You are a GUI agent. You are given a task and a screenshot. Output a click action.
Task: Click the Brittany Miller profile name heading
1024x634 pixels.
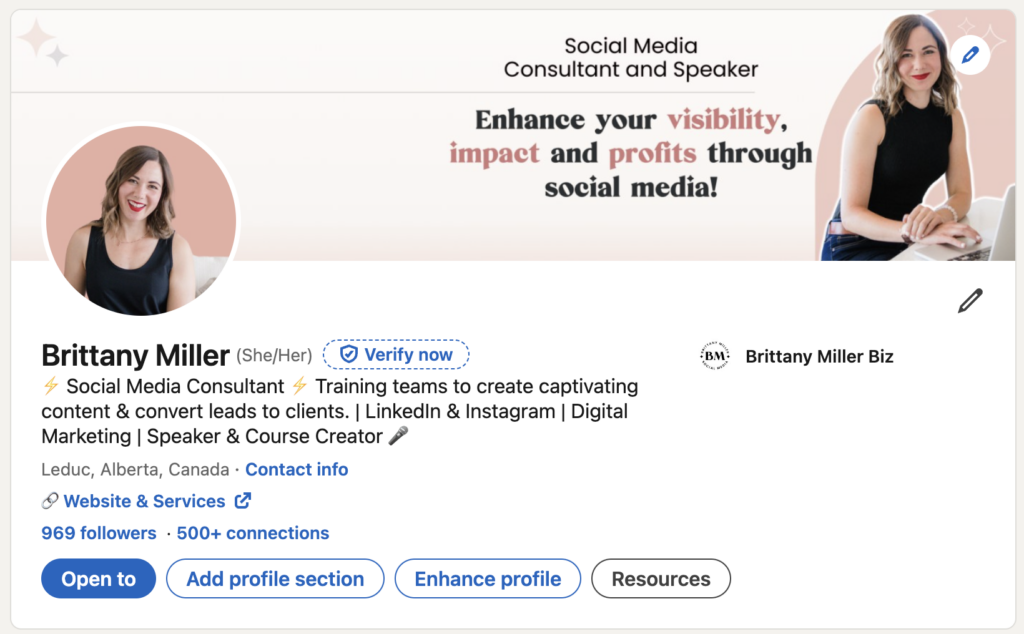136,355
